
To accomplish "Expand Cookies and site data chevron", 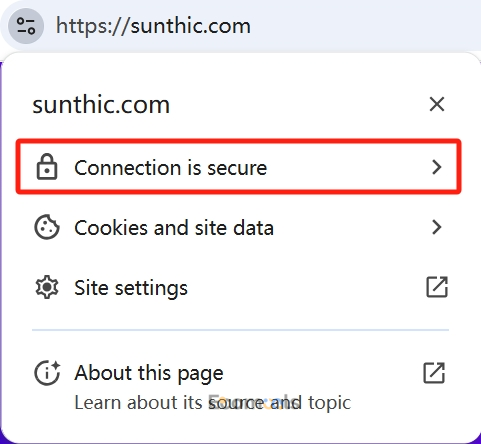I will point(437,227).
